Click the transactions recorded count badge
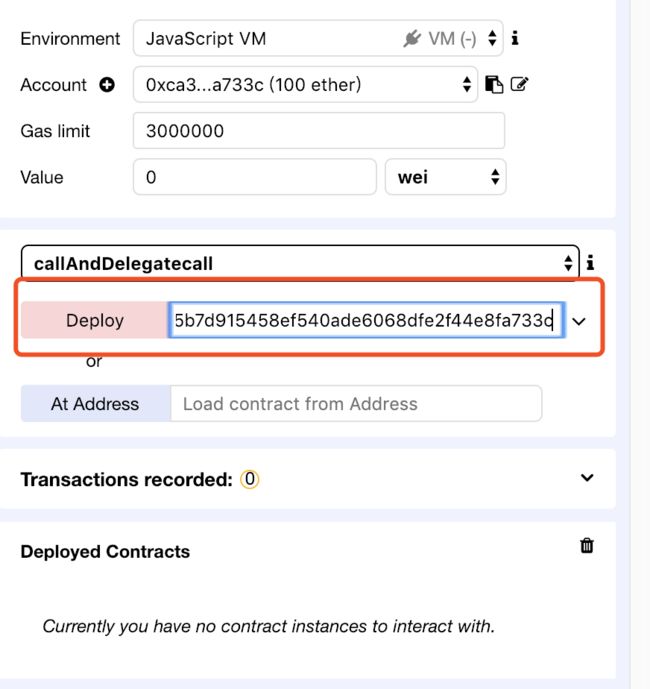 [x=250, y=479]
